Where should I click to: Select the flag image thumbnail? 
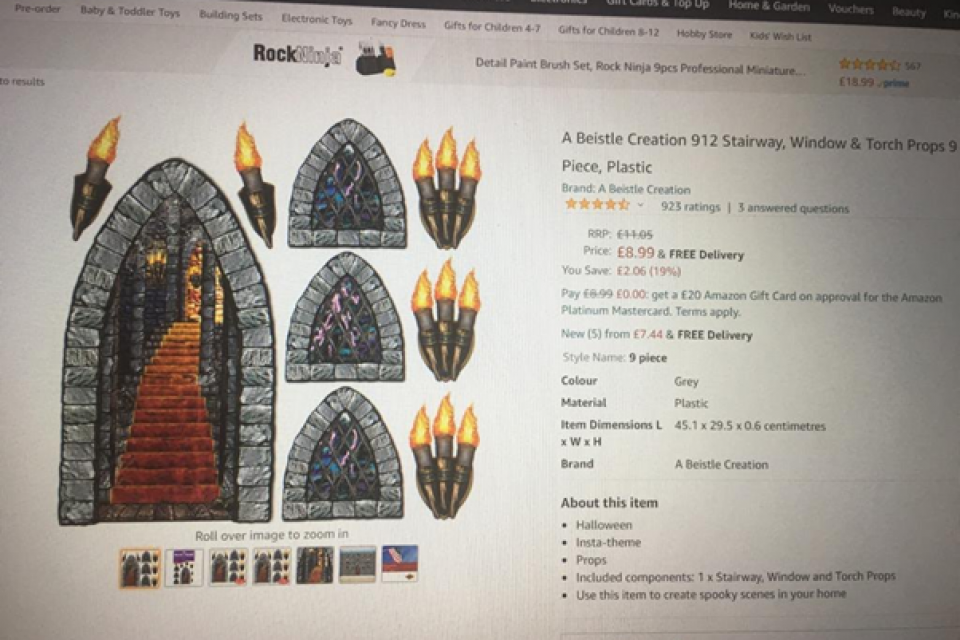[x=400, y=563]
